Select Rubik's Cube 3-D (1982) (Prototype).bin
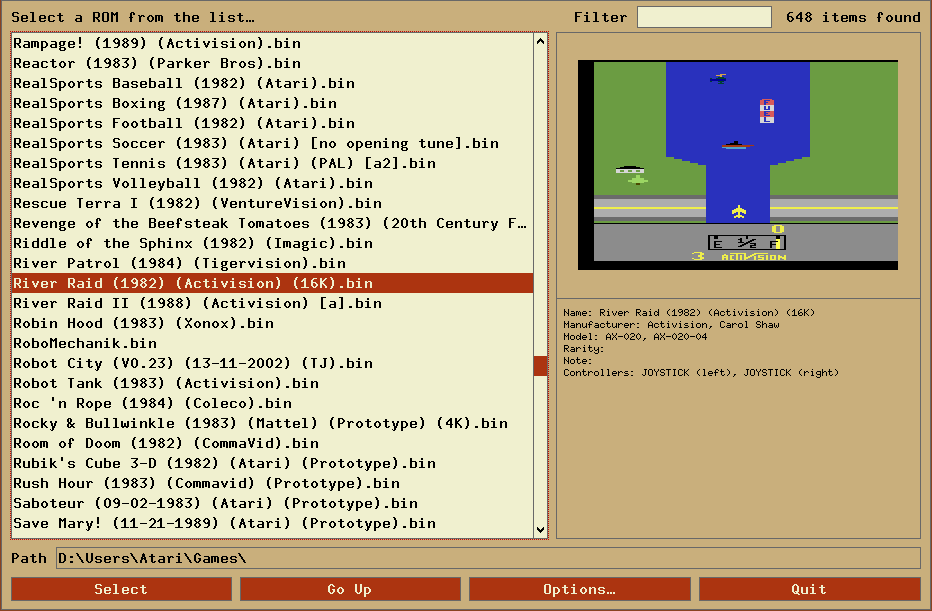 [272, 464]
